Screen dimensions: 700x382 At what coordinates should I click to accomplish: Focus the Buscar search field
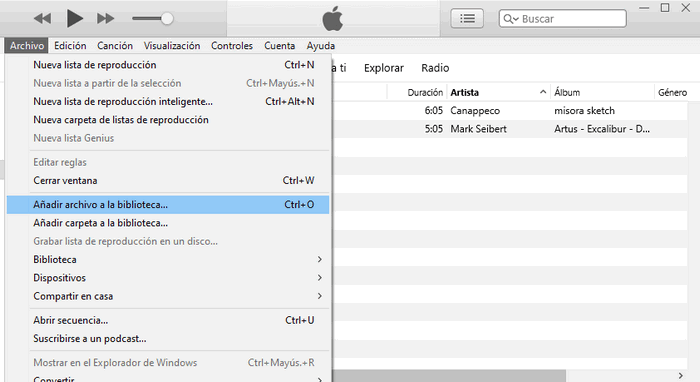[562, 19]
